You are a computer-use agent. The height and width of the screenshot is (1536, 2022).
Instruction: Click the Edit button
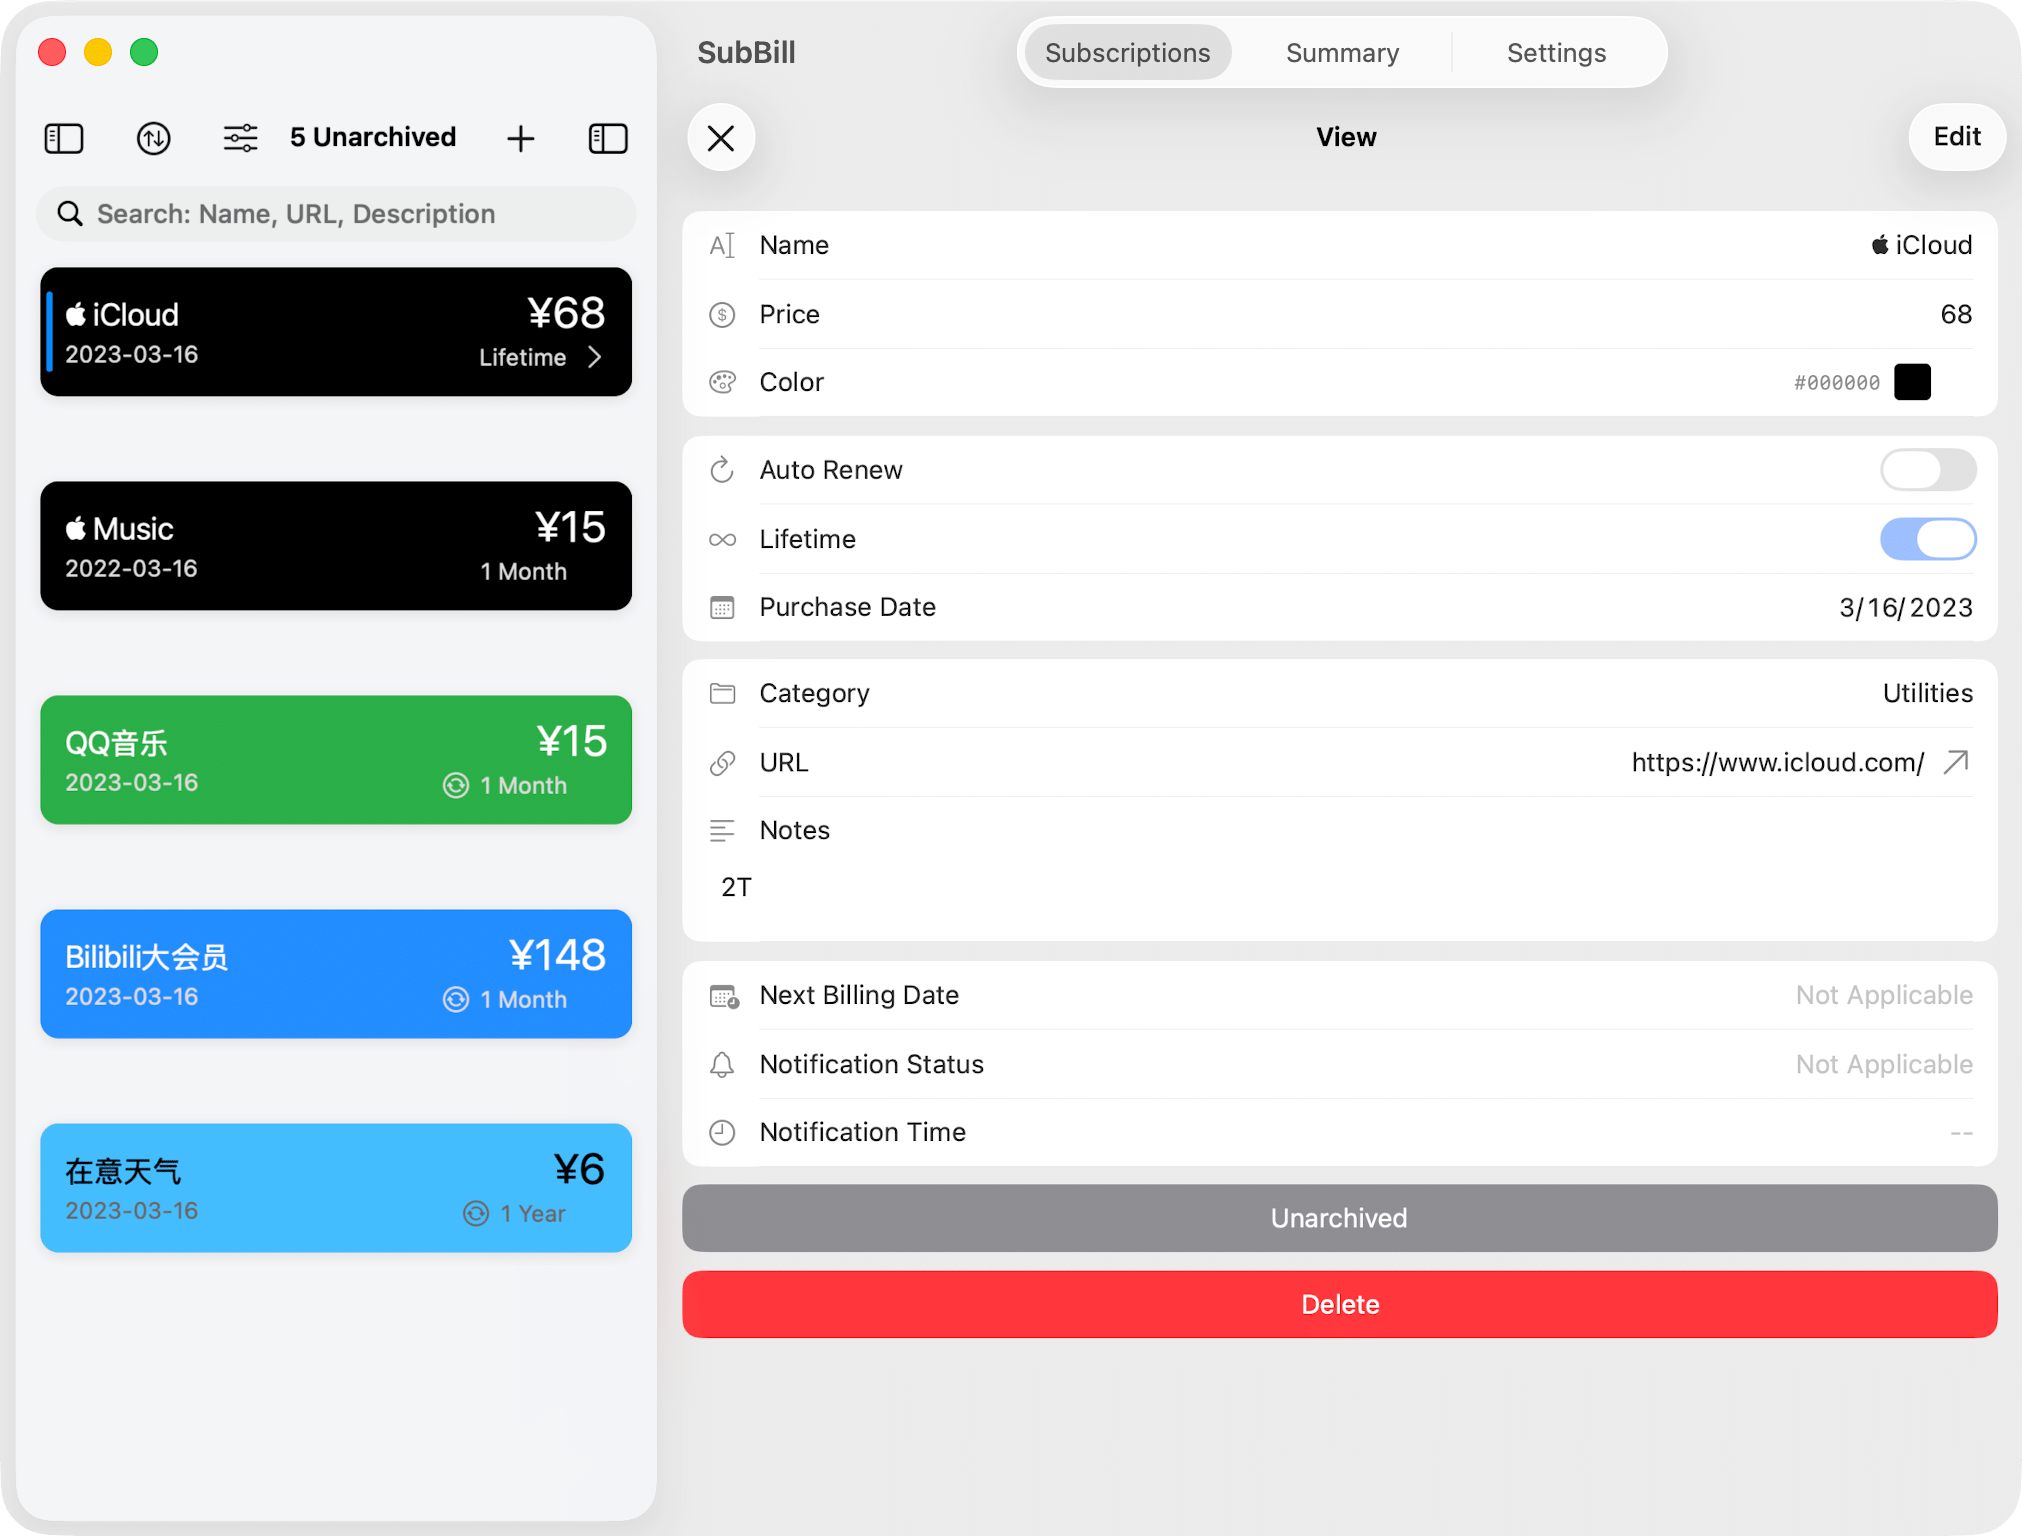pyautogui.click(x=1956, y=137)
